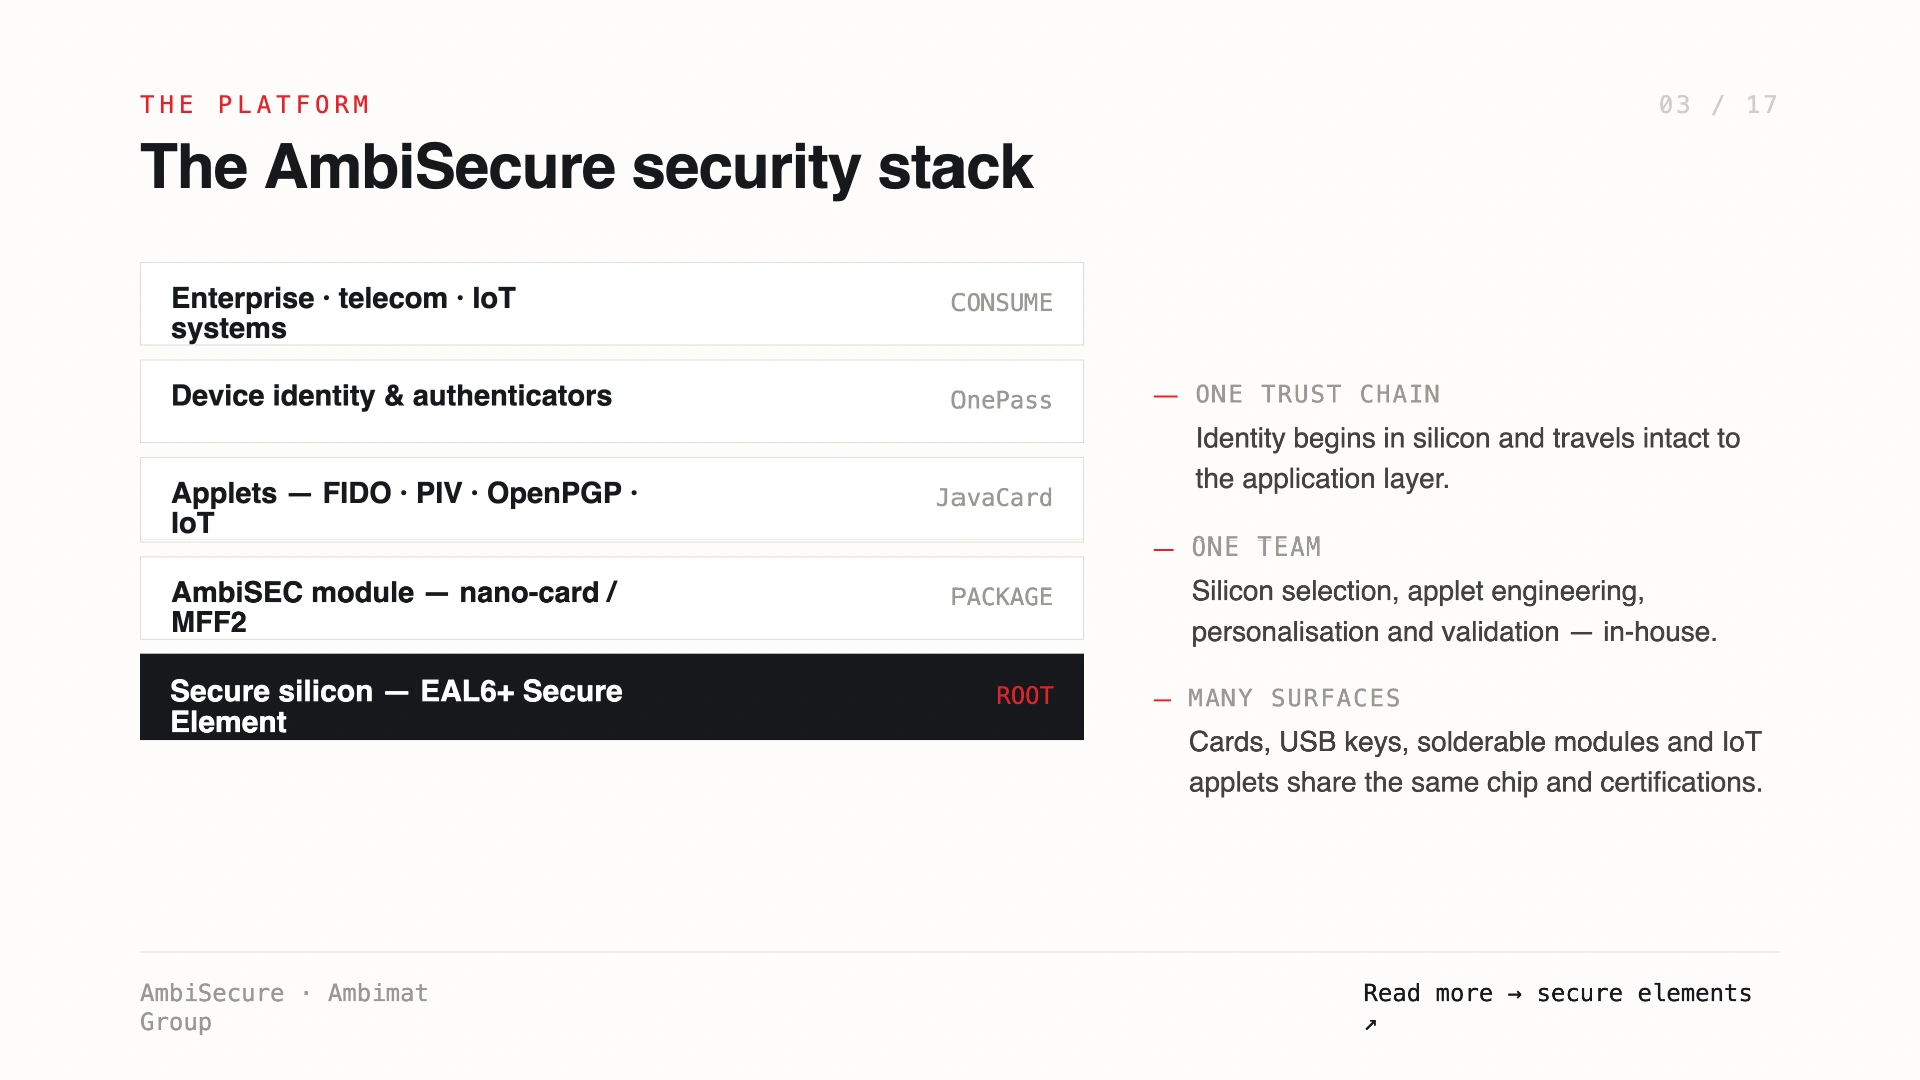
Task: Click the '03 / 17' page counter
Action: point(1718,105)
